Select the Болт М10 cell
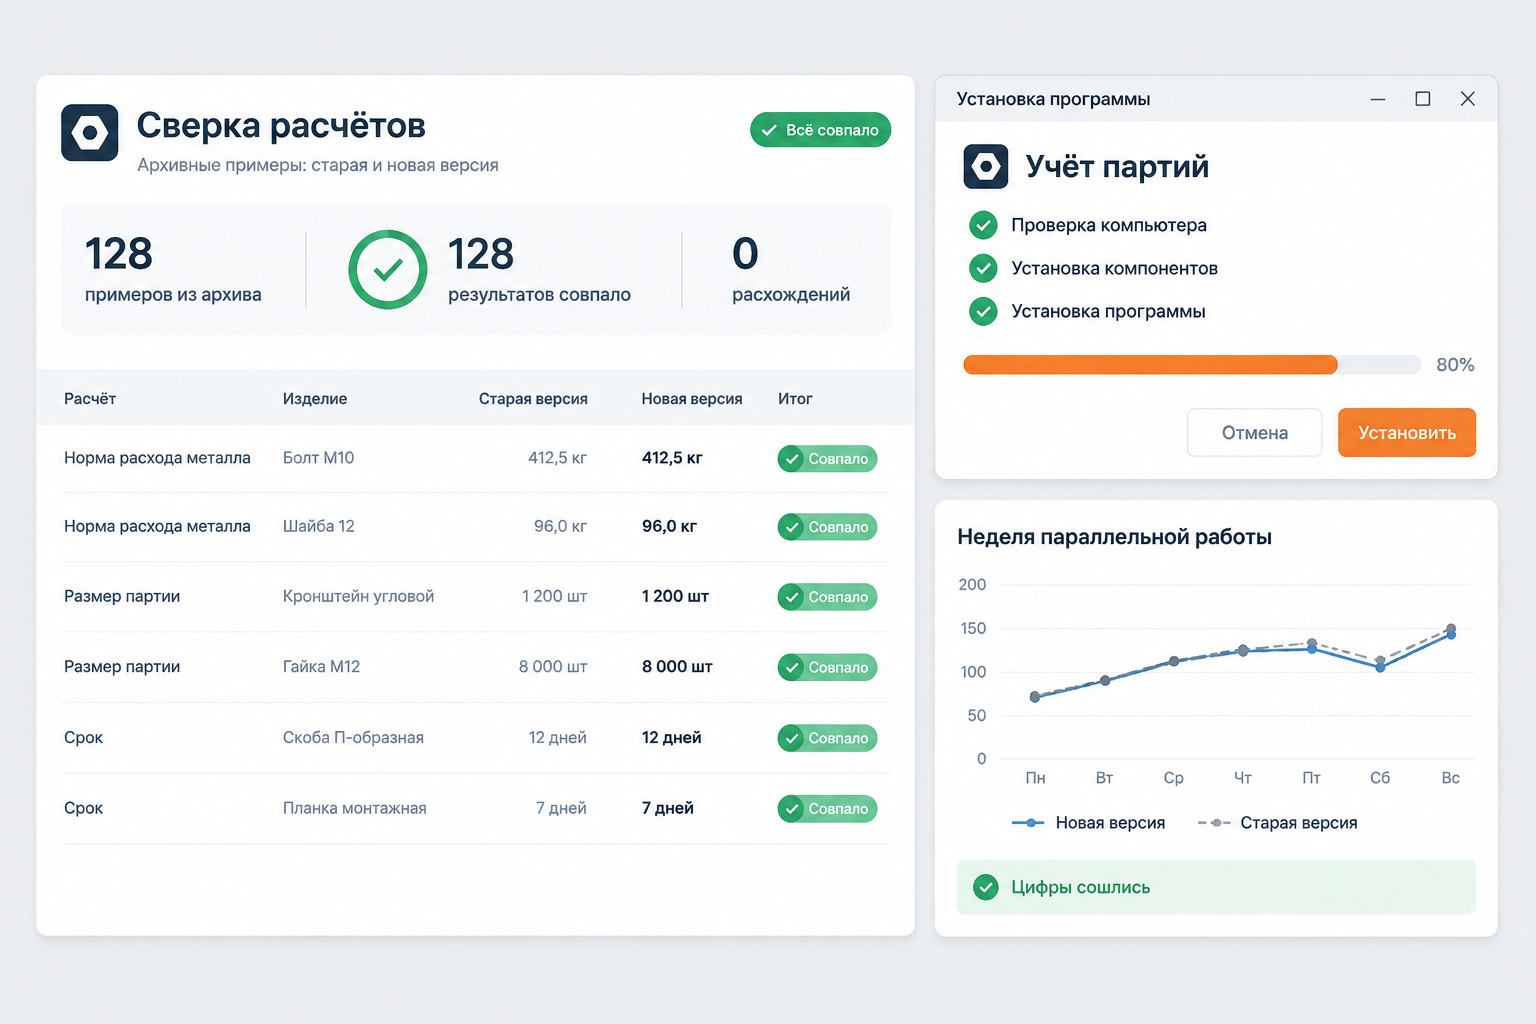The width and height of the screenshot is (1536, 1024). [x=318, y=458]
